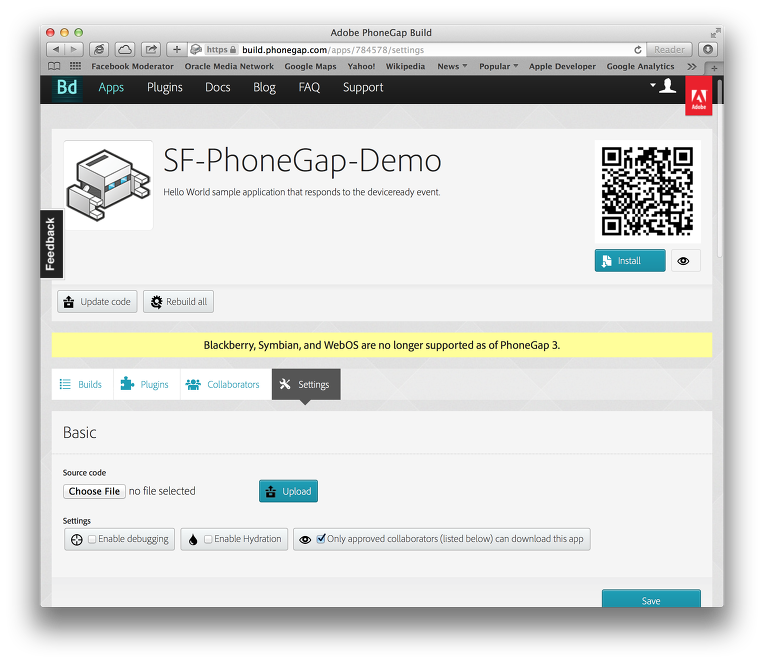
Task: Click the browser back arrow
Action: [x=56, y=49]
